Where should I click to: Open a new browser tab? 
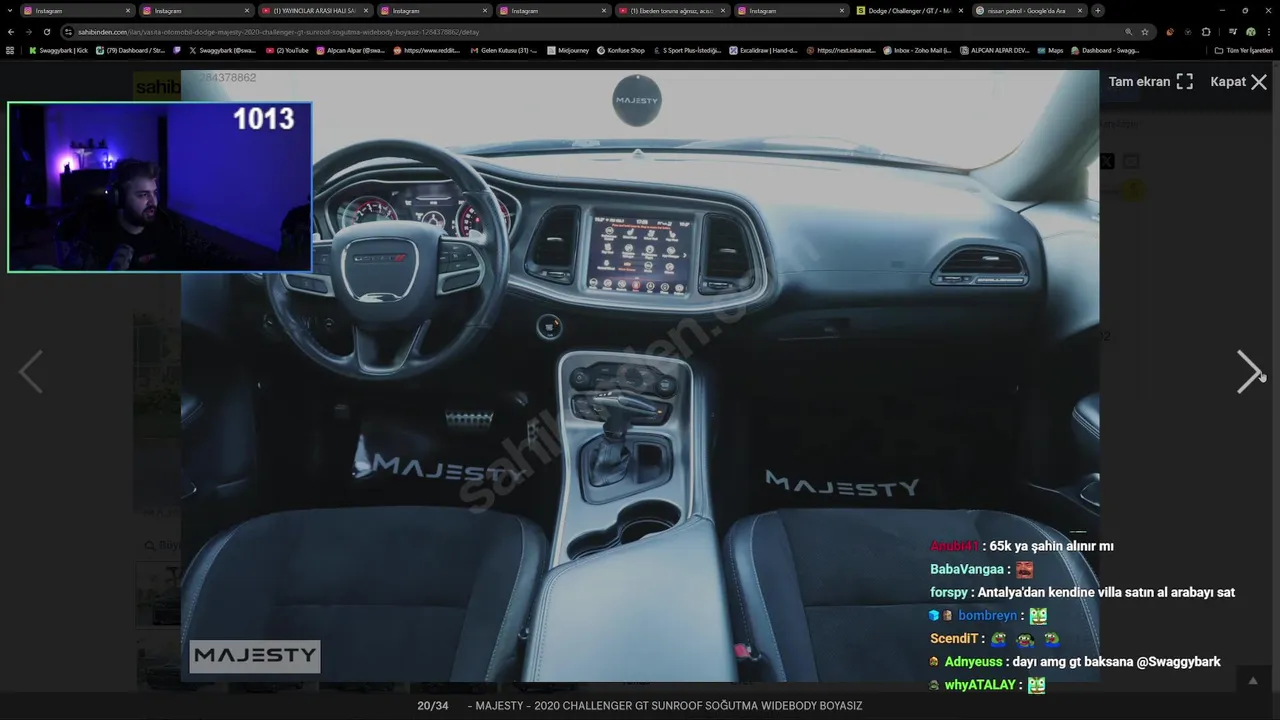click(x=1098, y=11)
